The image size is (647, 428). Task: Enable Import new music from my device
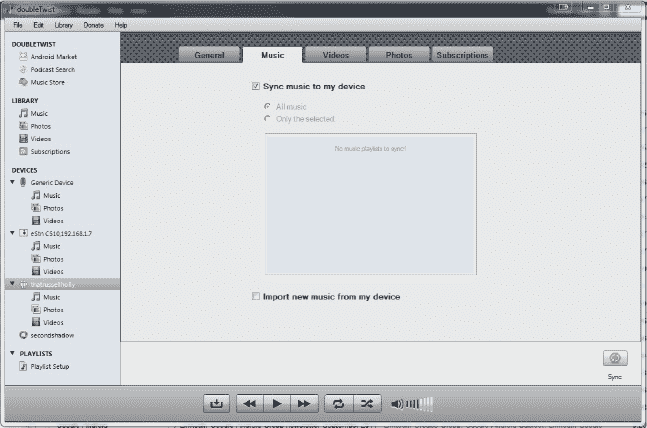[x=256, y=296]
